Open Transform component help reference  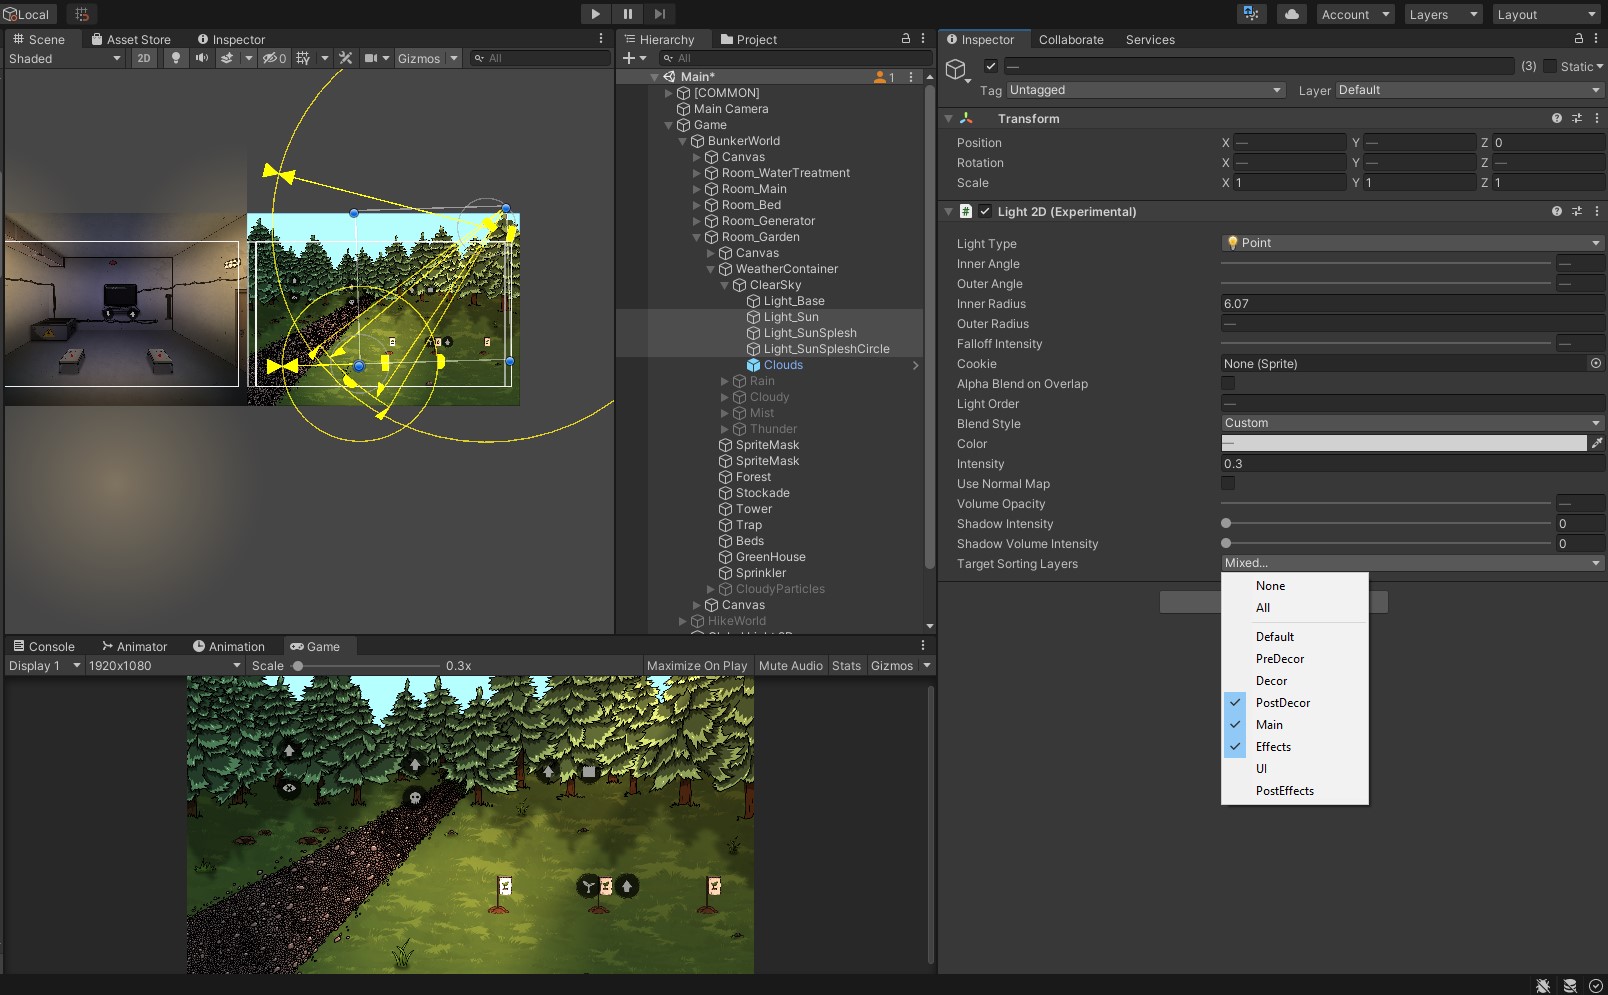tap(1557, 118)
